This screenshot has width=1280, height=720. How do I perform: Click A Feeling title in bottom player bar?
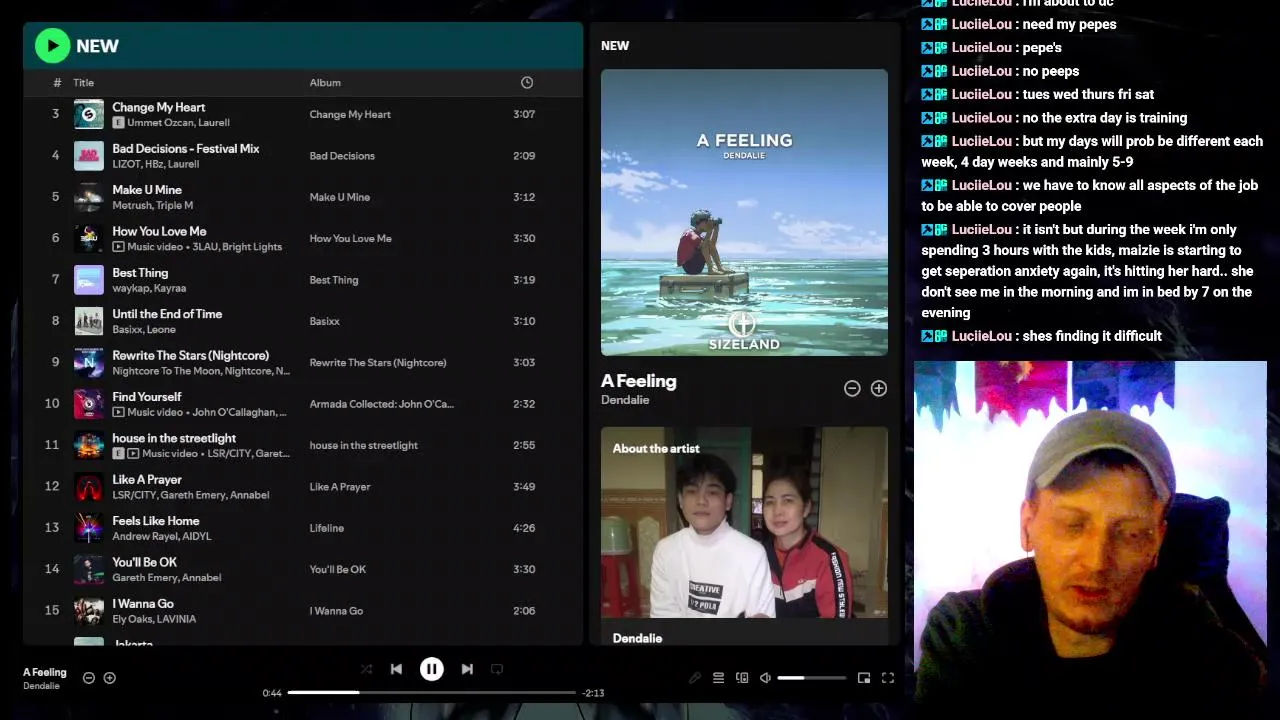coord(45,672)
